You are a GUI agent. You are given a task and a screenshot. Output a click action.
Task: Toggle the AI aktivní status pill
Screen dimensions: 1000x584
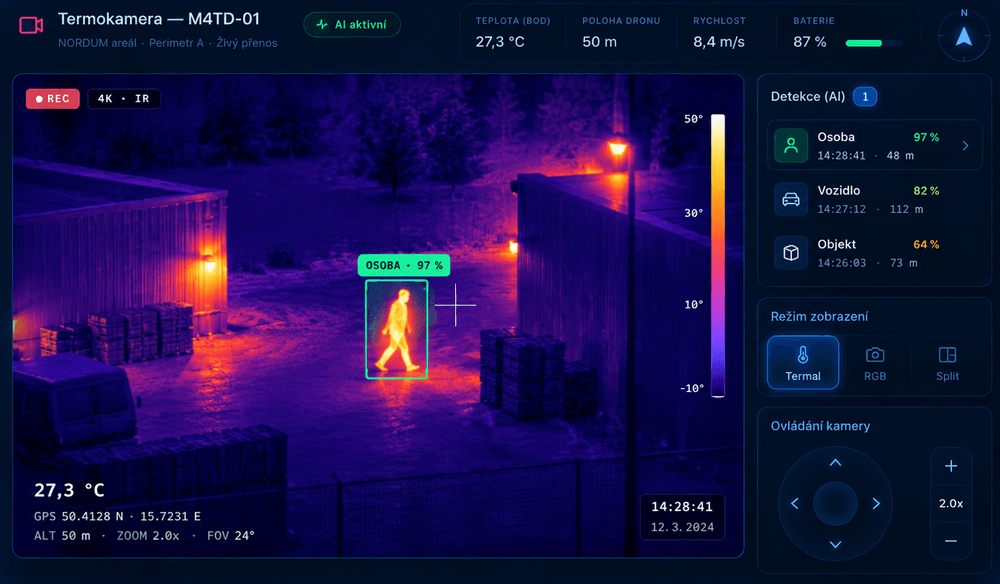pos(352,25)
